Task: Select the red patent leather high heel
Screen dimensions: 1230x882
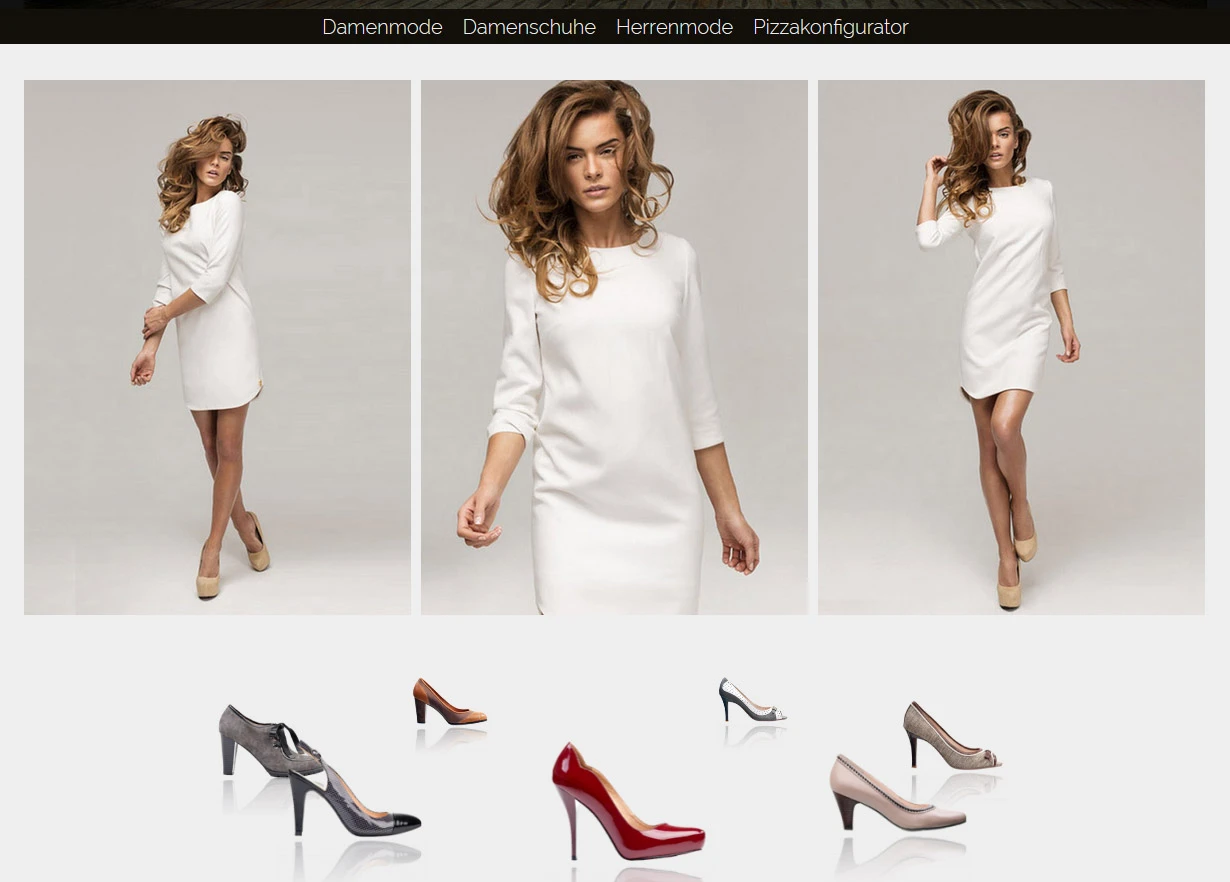Action: click(x=628, y=802)
